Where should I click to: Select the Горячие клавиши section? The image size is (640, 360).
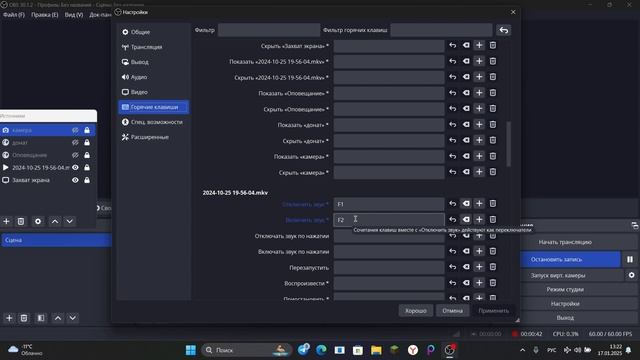coord(153,107)
